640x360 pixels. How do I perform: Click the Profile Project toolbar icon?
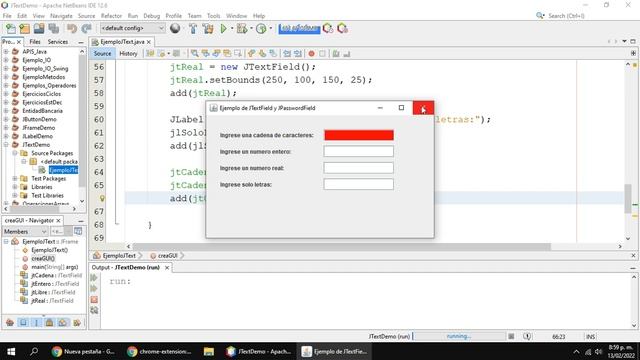[261, 29]
